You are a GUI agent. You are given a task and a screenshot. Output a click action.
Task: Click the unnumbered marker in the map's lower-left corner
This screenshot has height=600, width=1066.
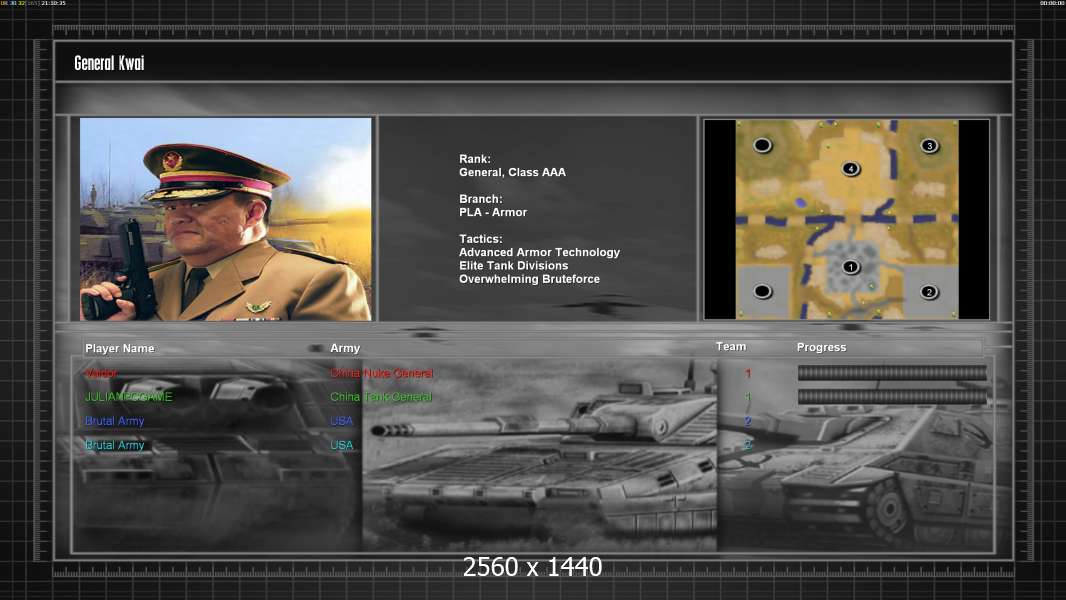[x=762, y=291]
